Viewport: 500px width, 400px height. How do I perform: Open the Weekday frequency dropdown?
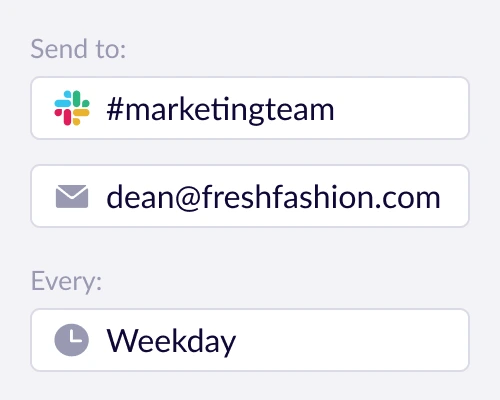tap(250, 340)
